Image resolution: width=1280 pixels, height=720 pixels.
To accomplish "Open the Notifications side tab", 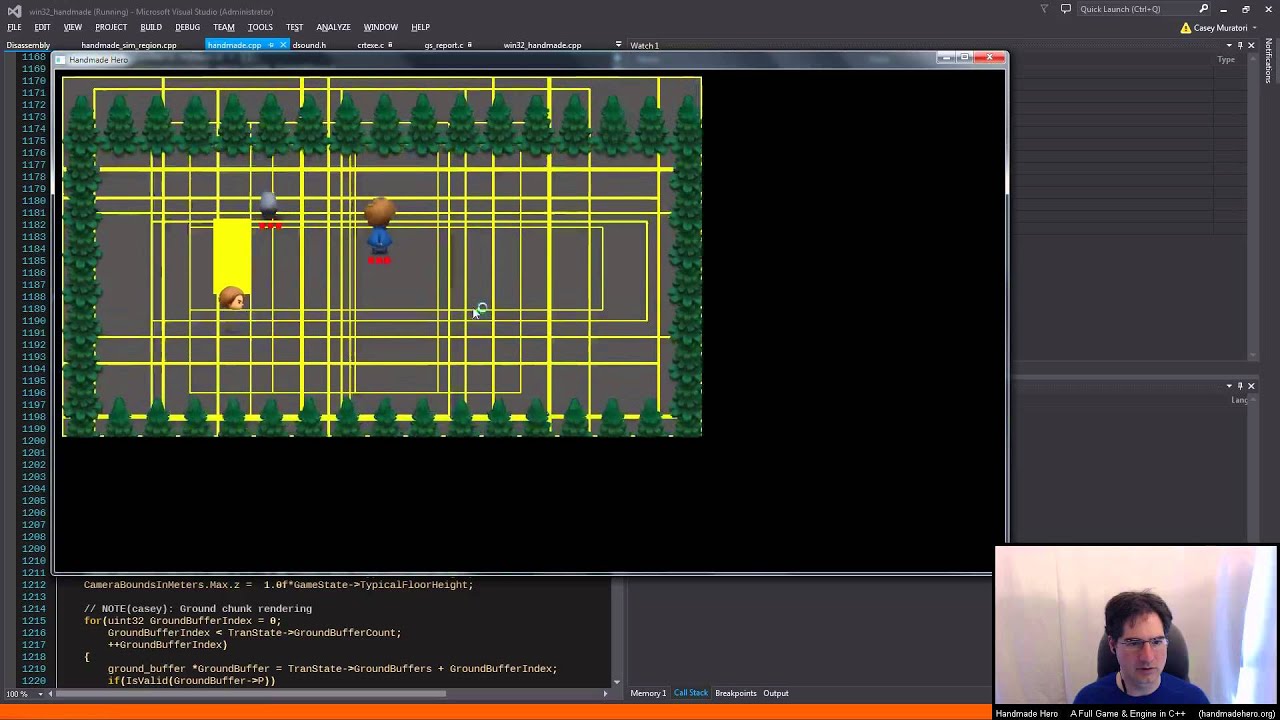I will tap(1269, 61).
